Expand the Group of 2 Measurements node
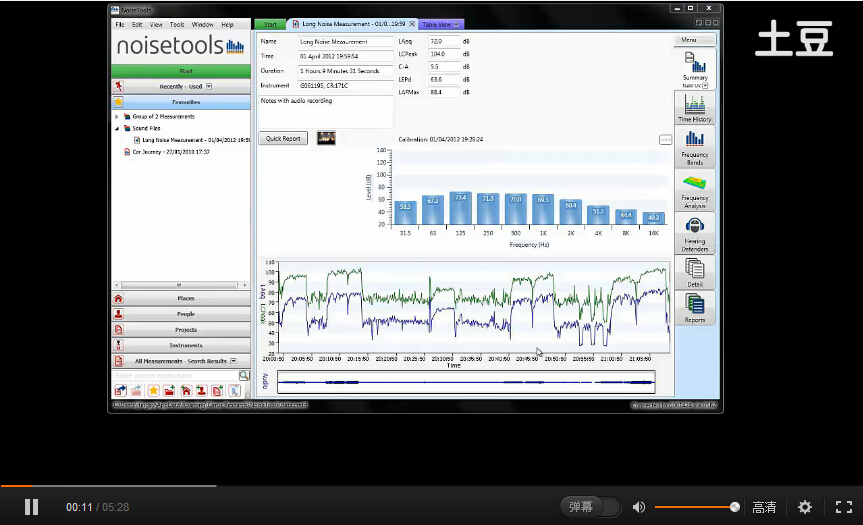Image resolution: width=863 pixels, height=525 pixels. [x=117, y=117]
